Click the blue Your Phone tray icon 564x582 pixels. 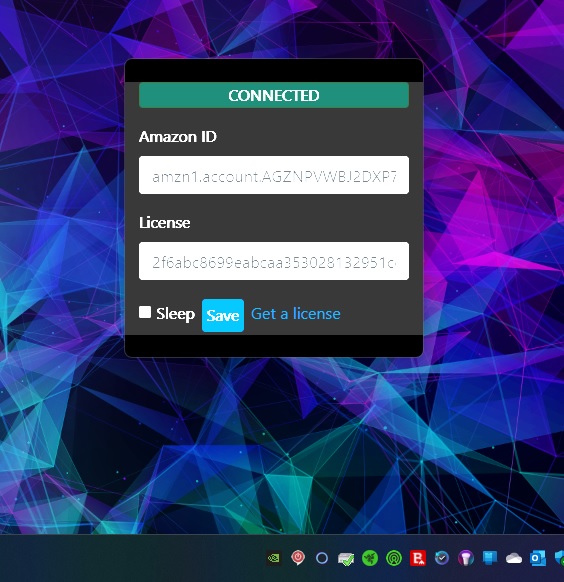pyautogui.click(x=490, y=558)
